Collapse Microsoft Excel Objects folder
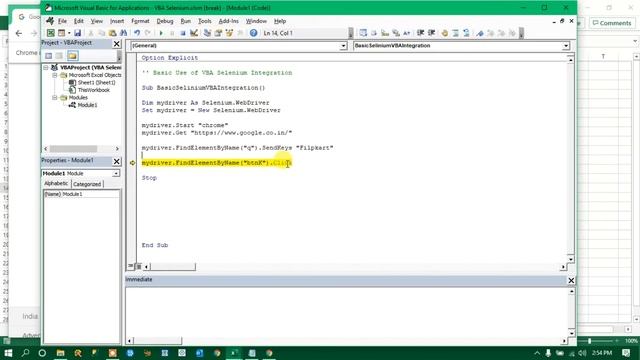This screenshot has height=360, width=640. click(x=54, y=75)
